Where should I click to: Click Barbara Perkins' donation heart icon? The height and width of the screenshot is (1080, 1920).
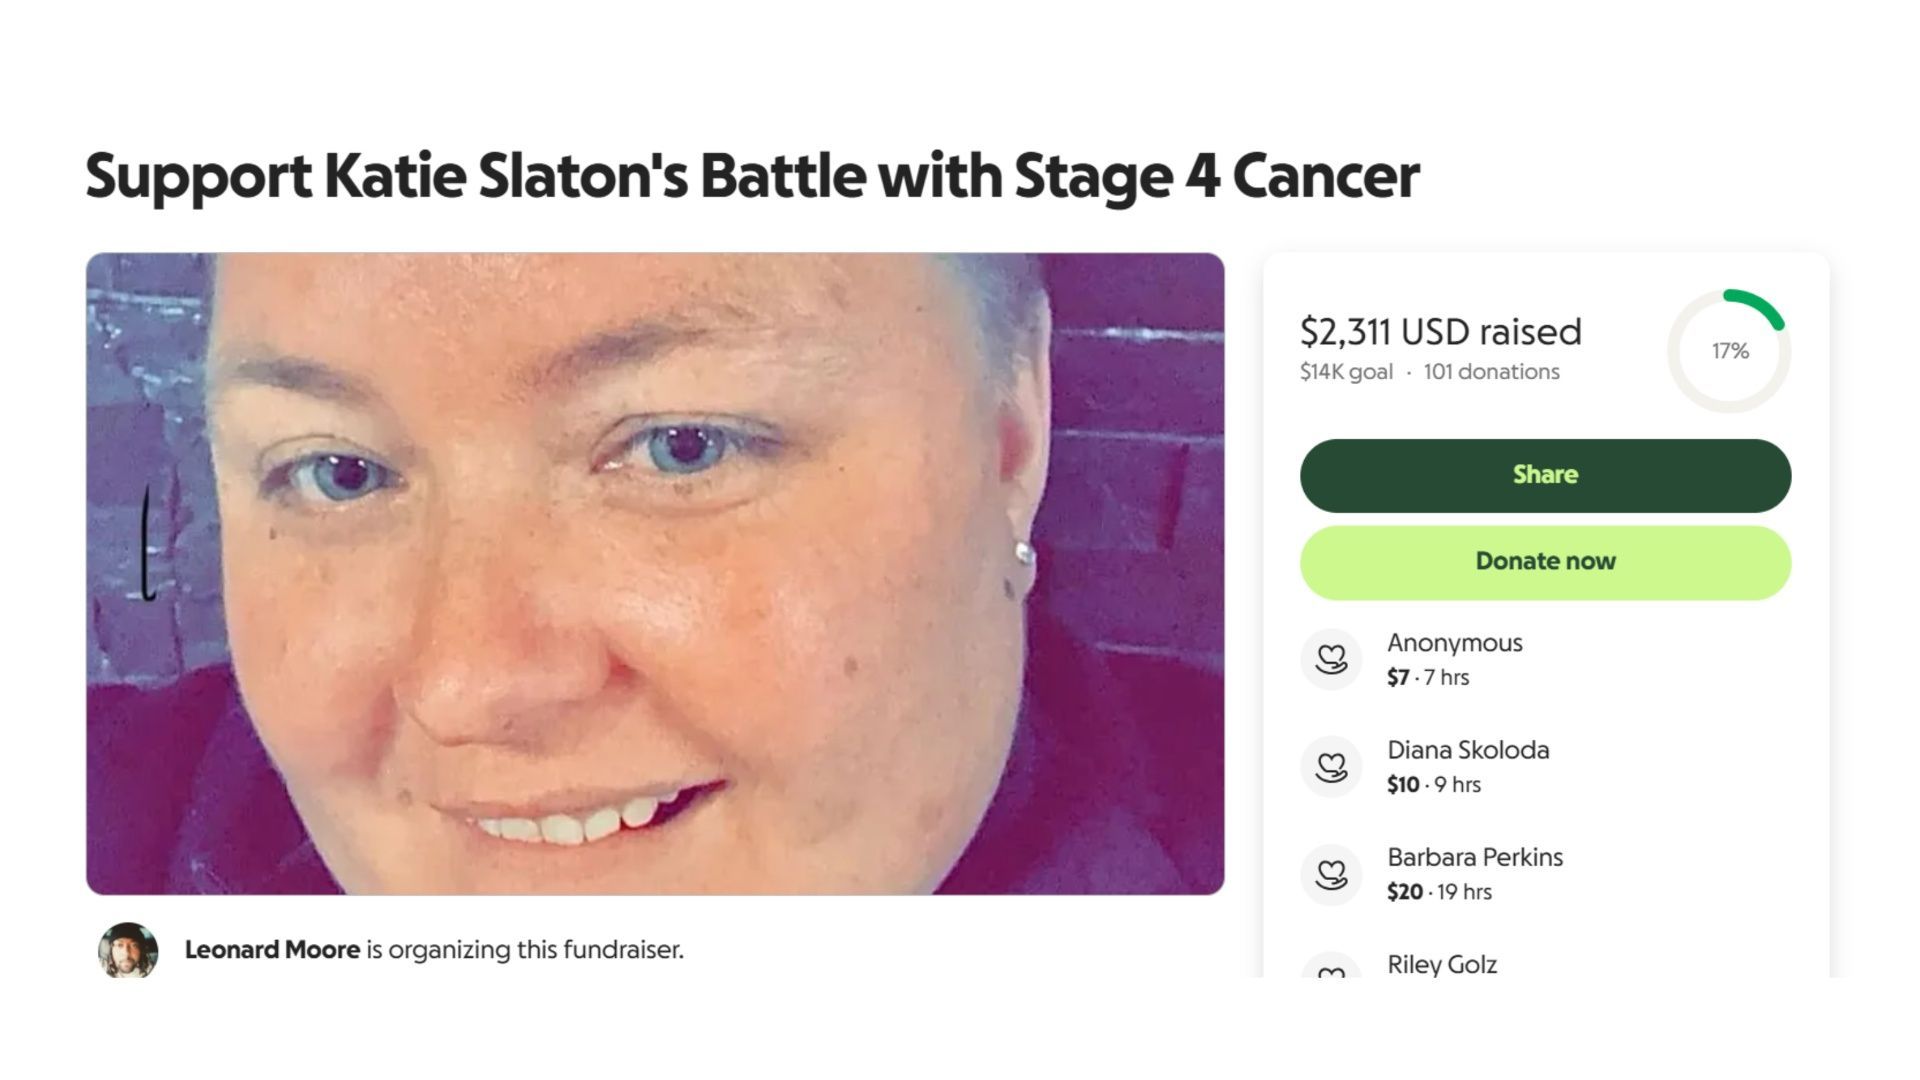tap(1331, 874)
